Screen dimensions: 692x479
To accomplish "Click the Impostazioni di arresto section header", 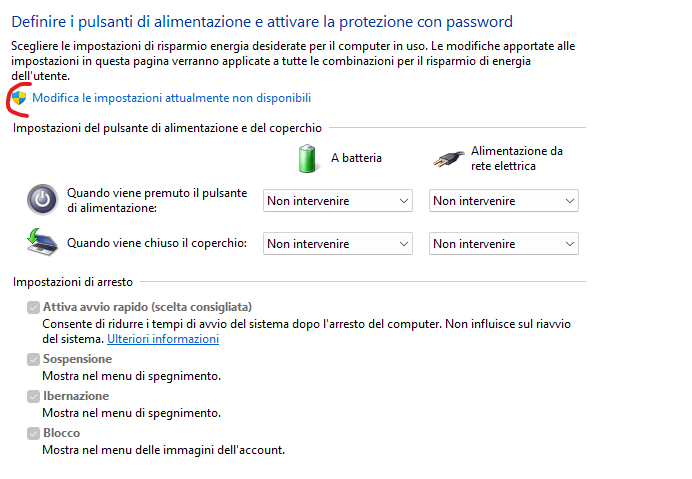I will tap(73, 282).
